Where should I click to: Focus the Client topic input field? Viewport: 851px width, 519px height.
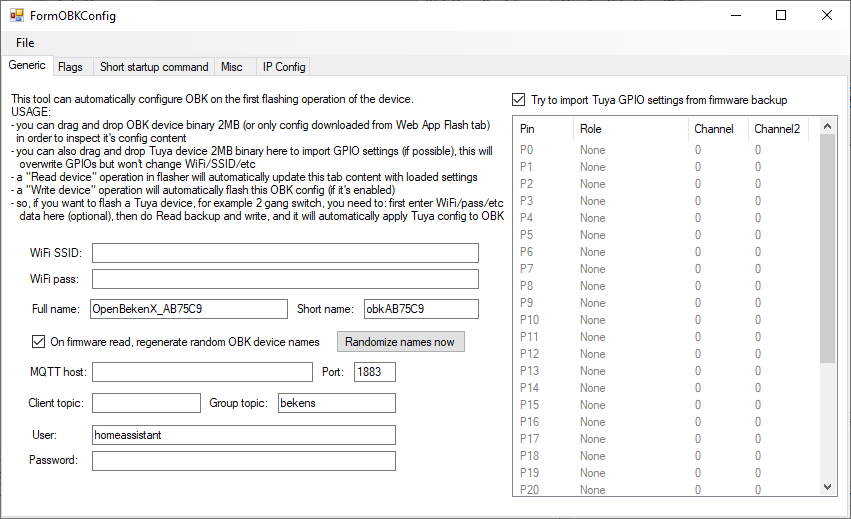[x=147, y=403]
